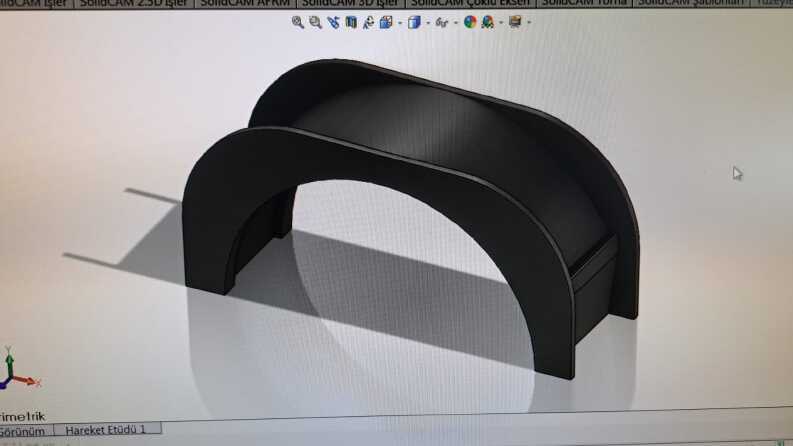This screenshot has width=793, height=446.
Task: Open the SolidCAM Çoklu Eksen tab
Action: point(470,4)
